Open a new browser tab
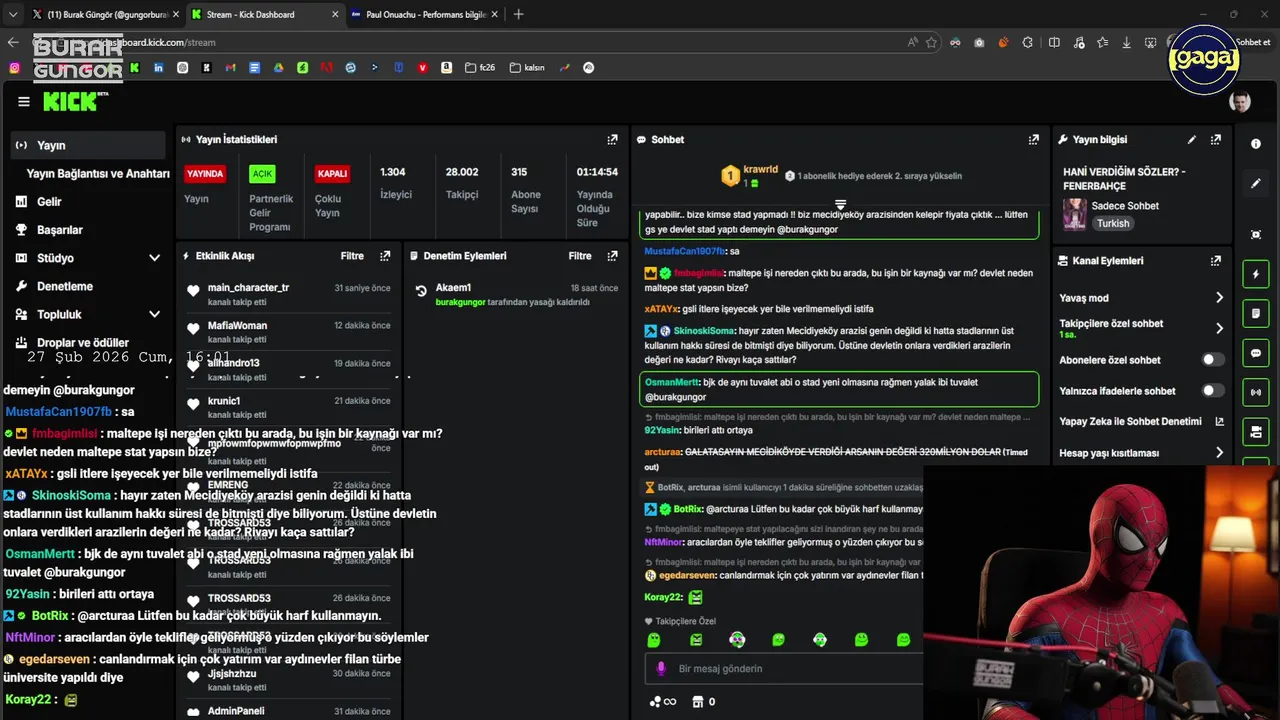The width and height of the screenshot is (1280, 720). pyautogui.click(x=518, y=14)
